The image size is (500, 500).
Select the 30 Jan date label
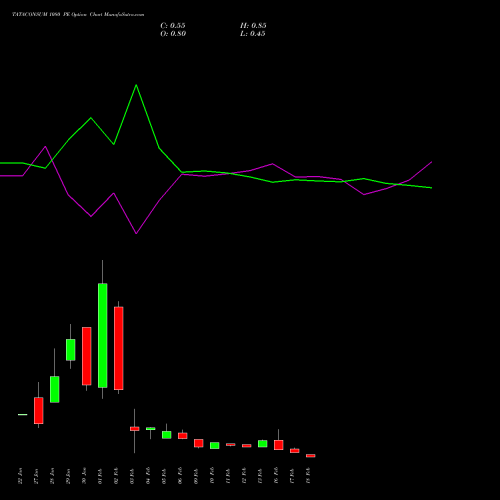click(x=84, y=476)
